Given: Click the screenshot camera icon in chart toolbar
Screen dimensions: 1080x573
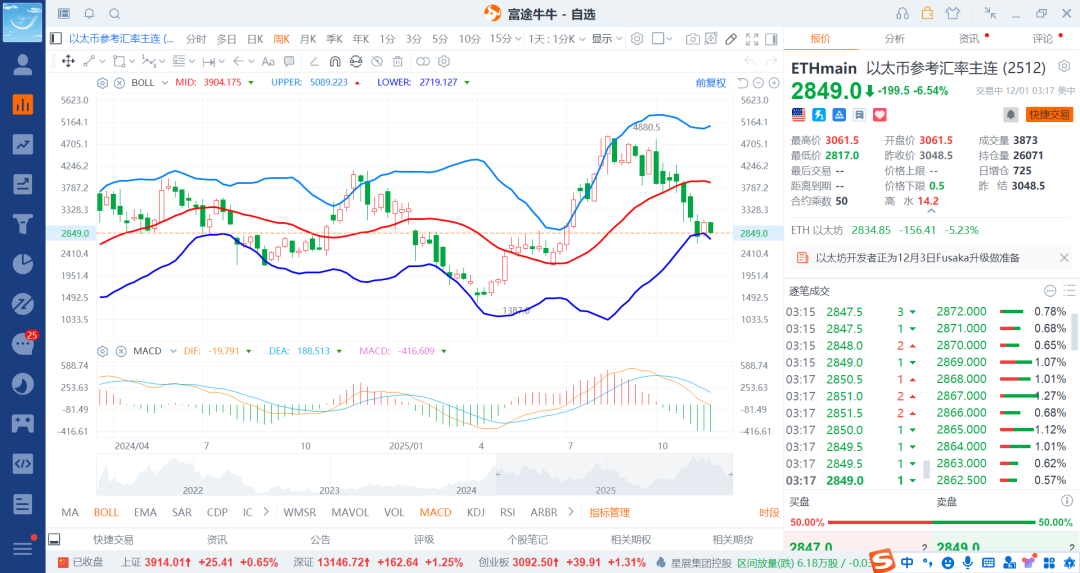Looking at the screenshot, I should coord(693,39).
